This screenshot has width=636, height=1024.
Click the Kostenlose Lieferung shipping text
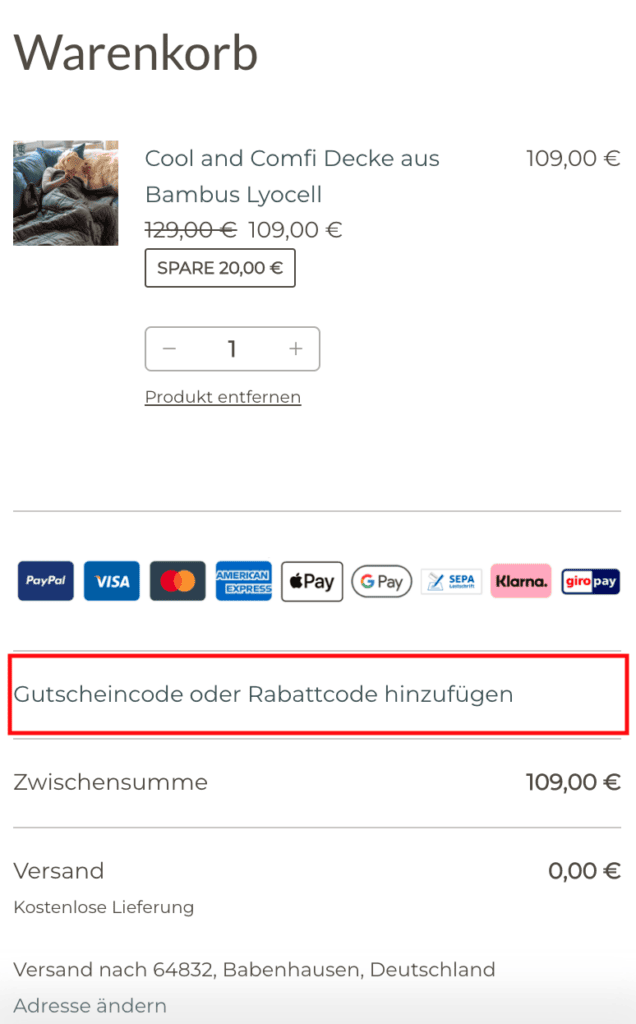click(104, 907)
